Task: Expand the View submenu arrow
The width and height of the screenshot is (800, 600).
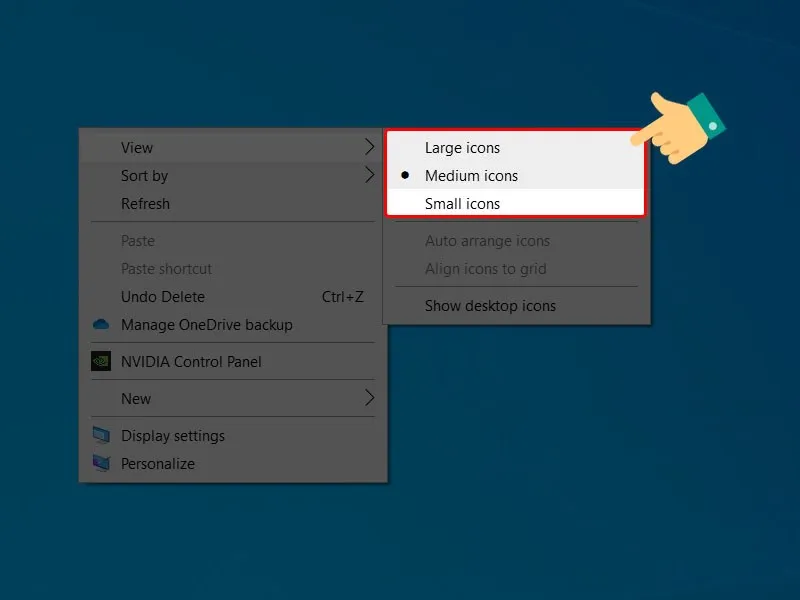Action: click(x=370, y=147)
